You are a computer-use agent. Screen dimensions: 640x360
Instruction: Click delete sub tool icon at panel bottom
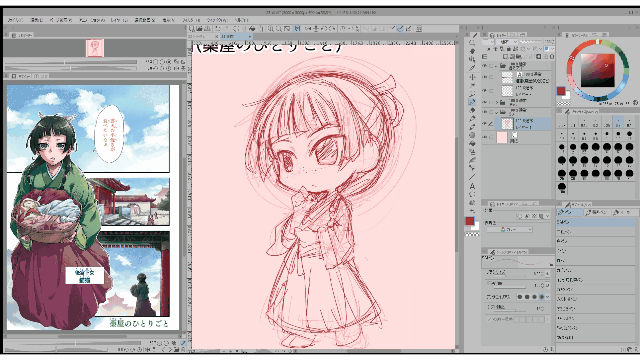click(x=635, y=349)
